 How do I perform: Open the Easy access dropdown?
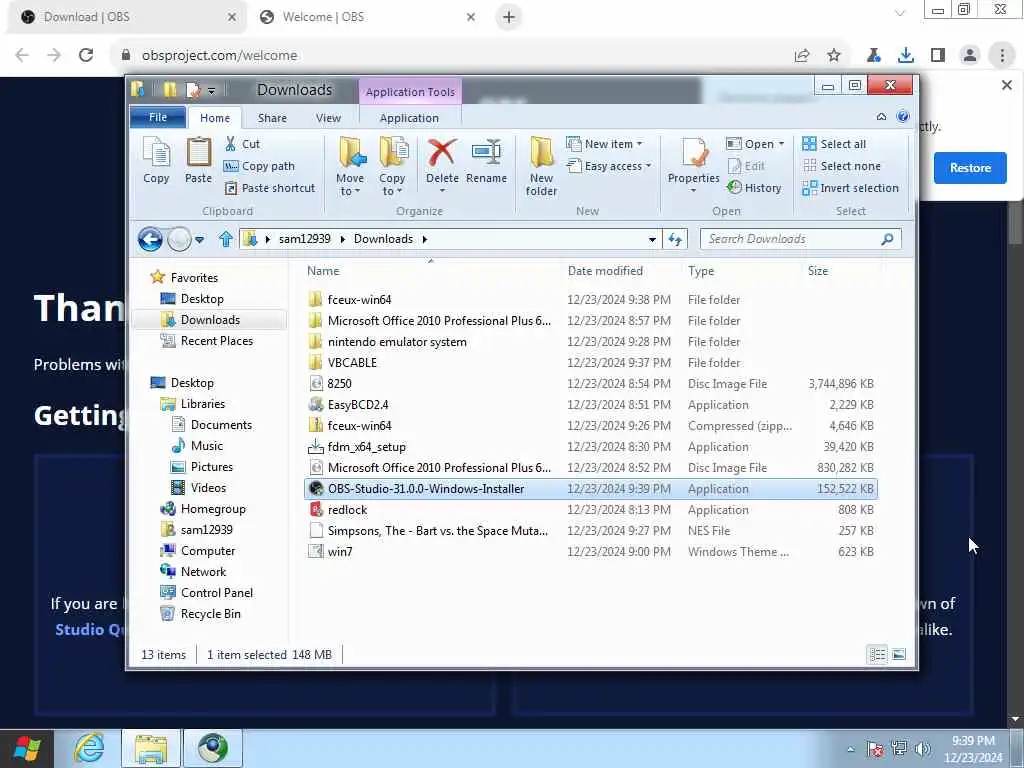tap(609, 166)
